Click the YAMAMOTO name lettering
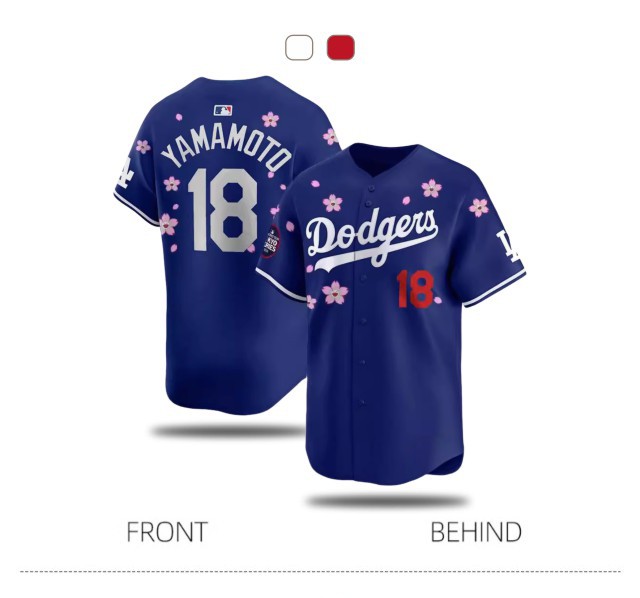 tap(226, 151)
